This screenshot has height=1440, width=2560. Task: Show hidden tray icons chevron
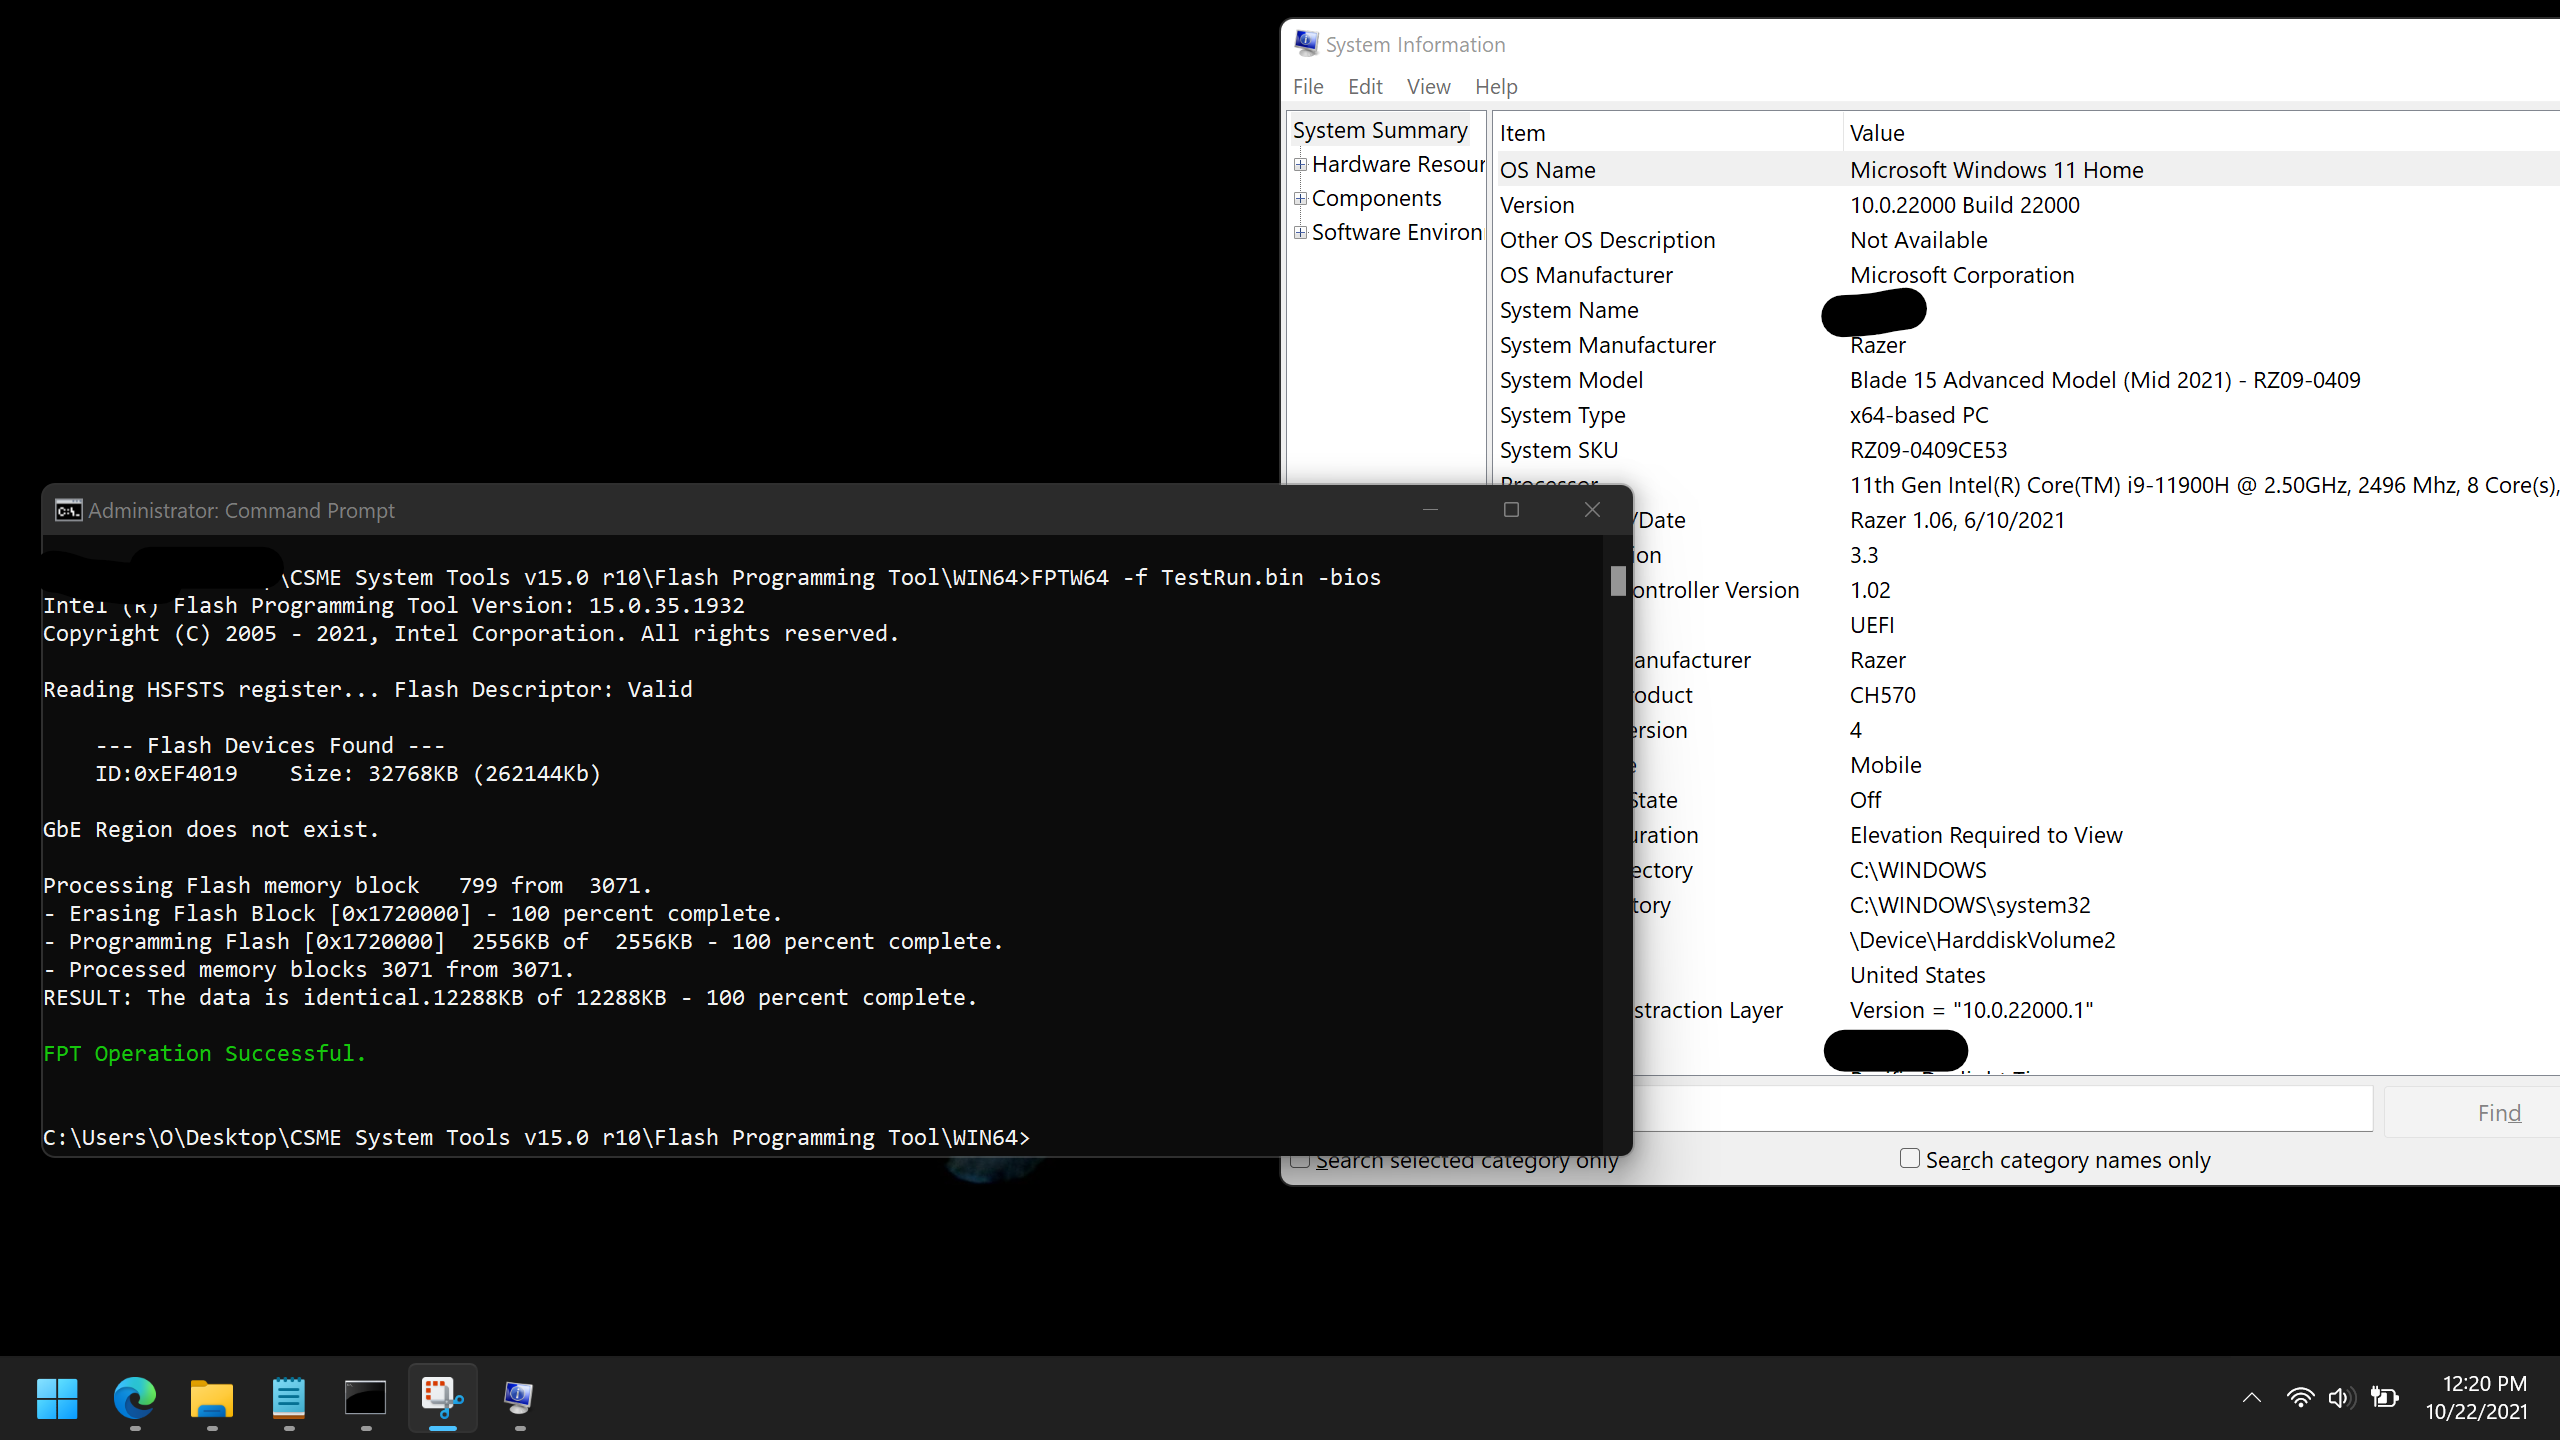(2252, 1398)
